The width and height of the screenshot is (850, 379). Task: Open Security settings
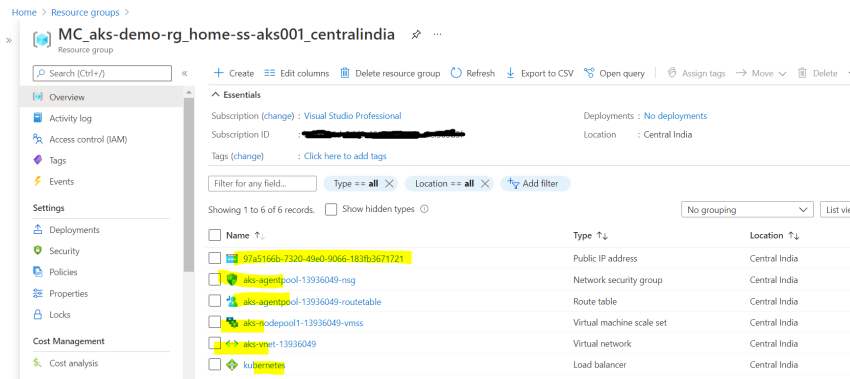(64, 251)
